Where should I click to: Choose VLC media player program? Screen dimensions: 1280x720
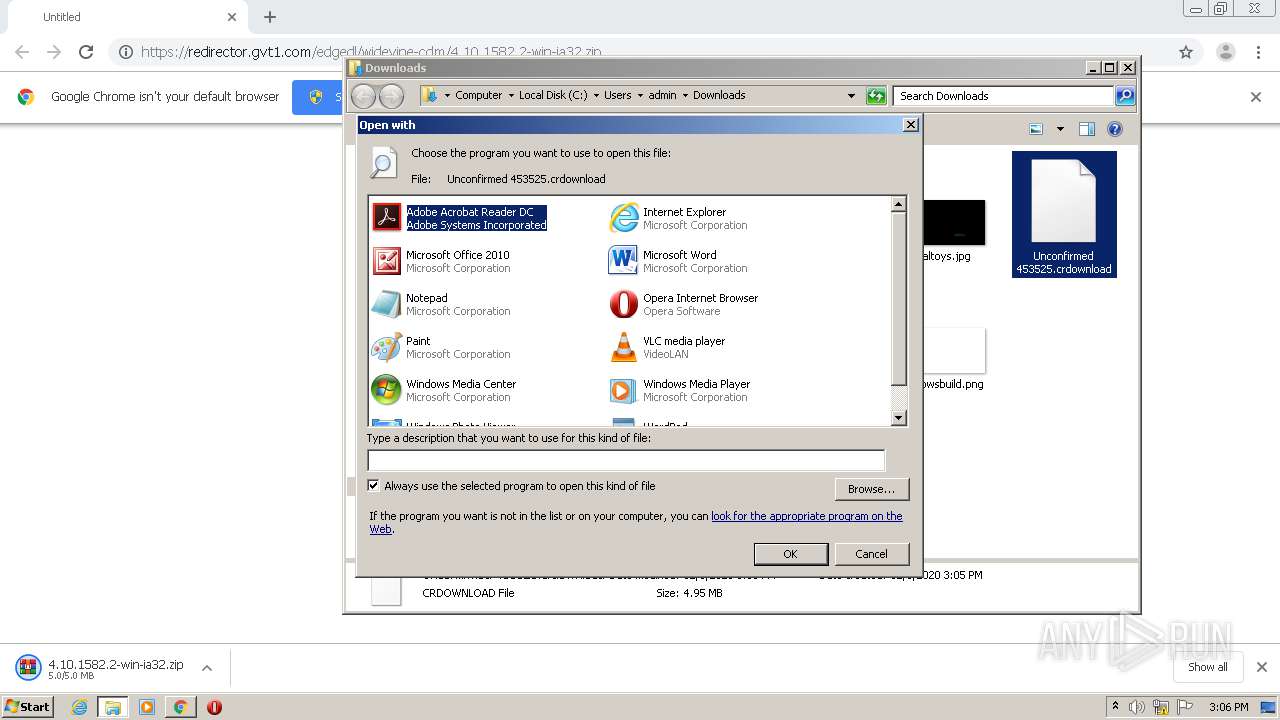click(668, 347)
